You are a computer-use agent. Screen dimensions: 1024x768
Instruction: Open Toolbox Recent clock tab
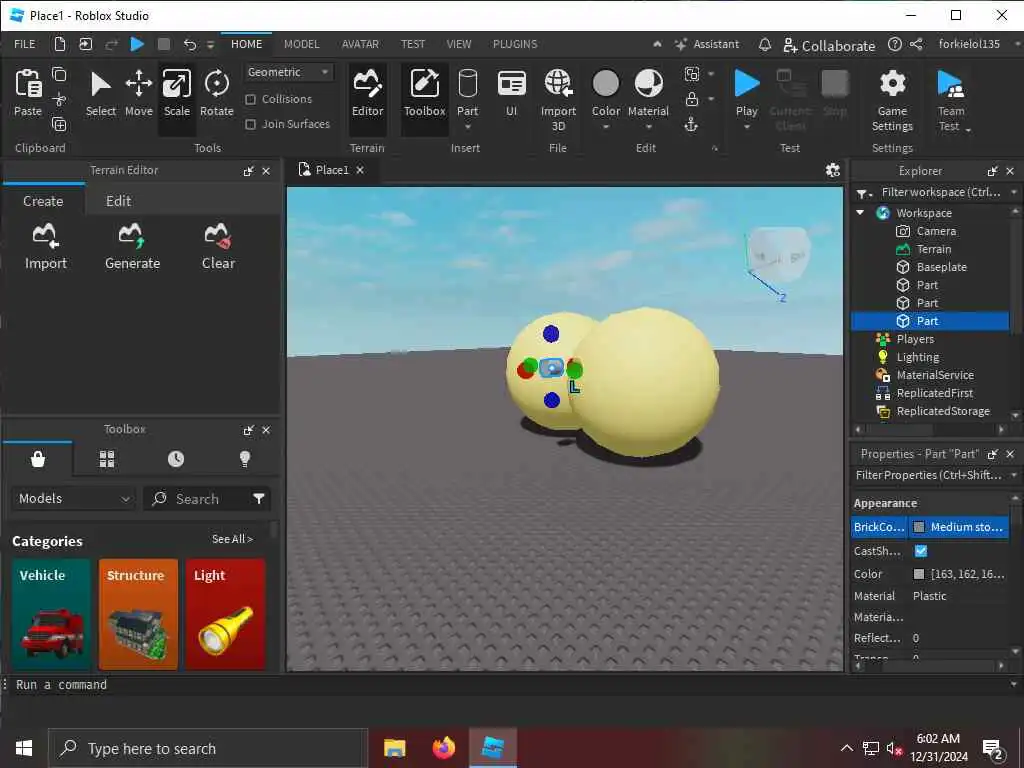[176, 459]
